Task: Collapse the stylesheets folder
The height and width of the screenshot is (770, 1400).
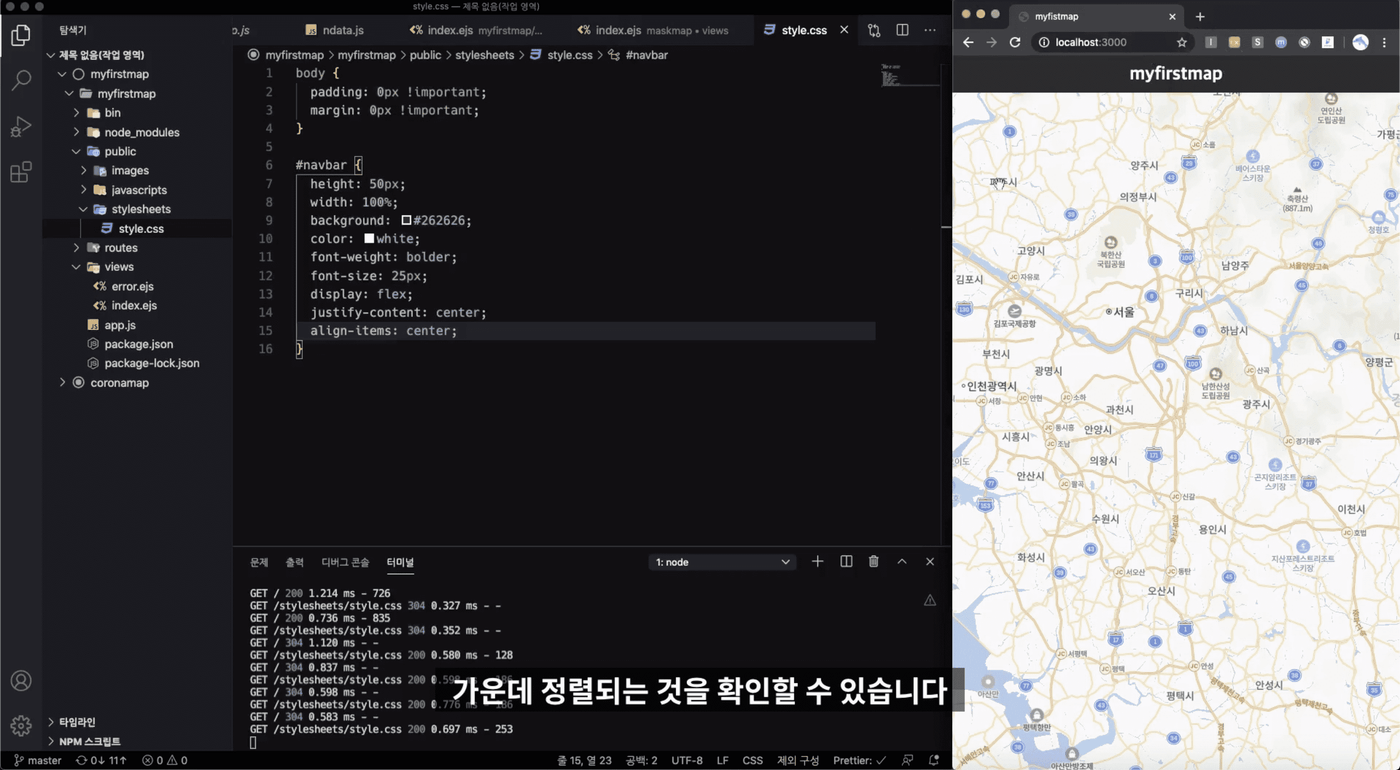Action: coord(140,209)
